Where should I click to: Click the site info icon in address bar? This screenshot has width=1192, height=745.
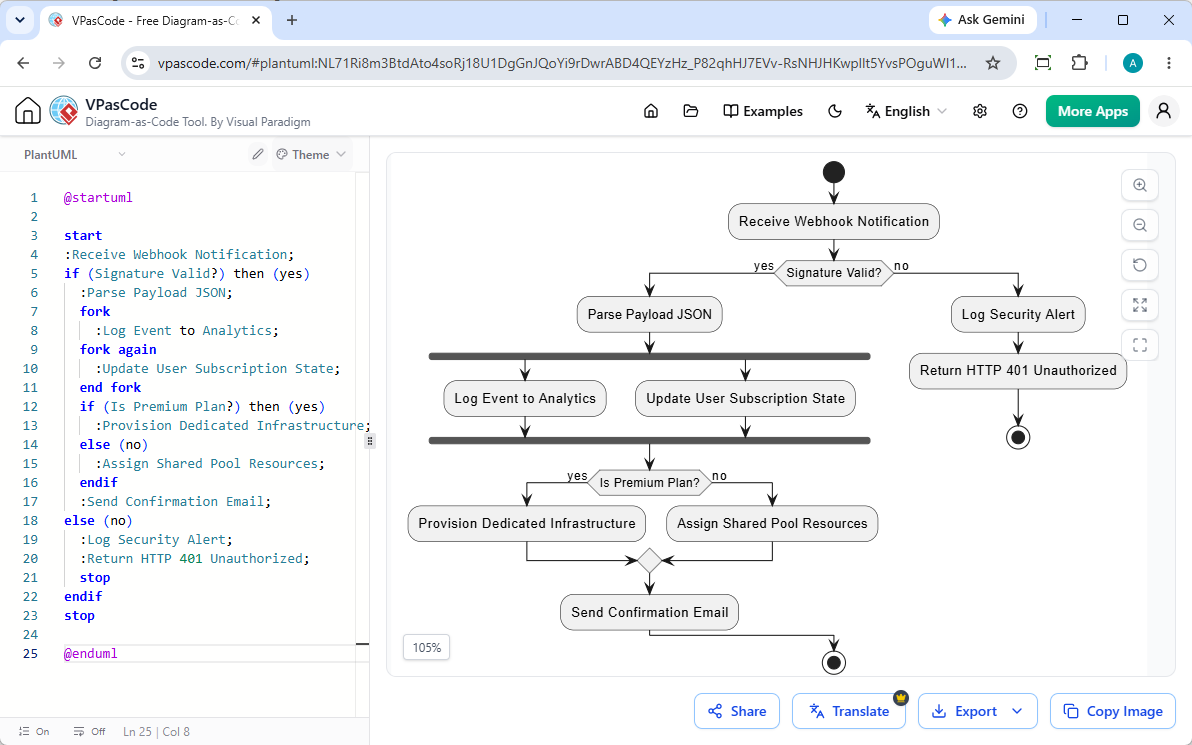tap(138, 63)
